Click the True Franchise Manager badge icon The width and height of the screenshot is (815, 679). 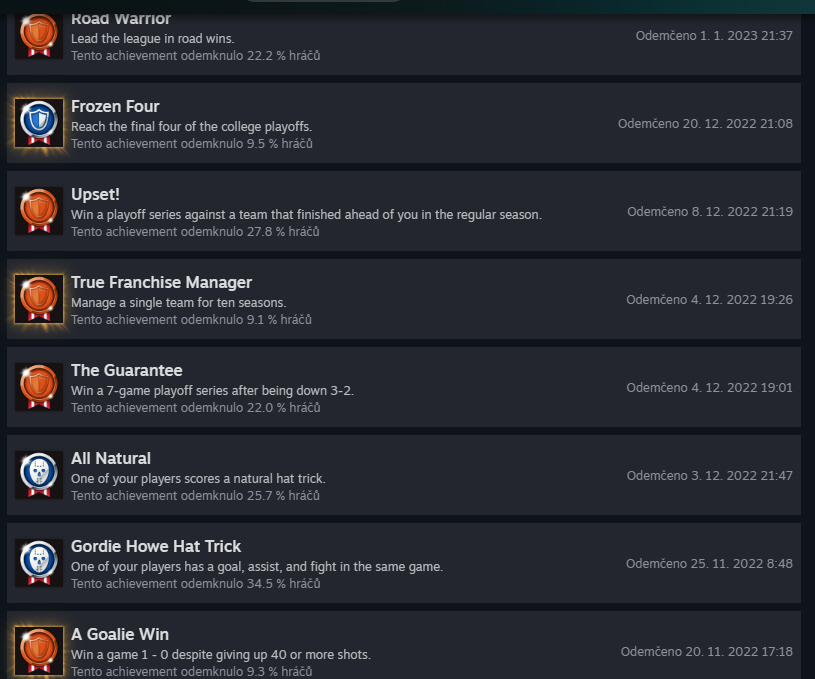coord(39,299)
